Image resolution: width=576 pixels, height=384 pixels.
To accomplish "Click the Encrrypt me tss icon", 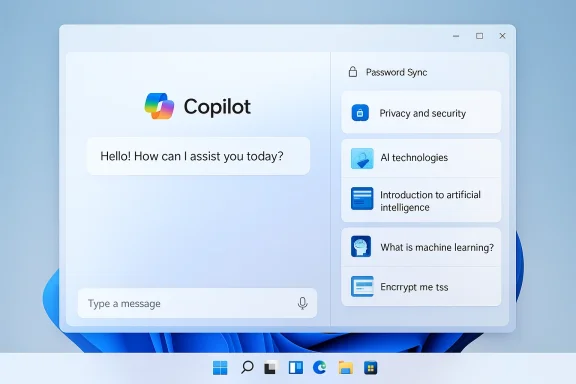I will [362, 286].
